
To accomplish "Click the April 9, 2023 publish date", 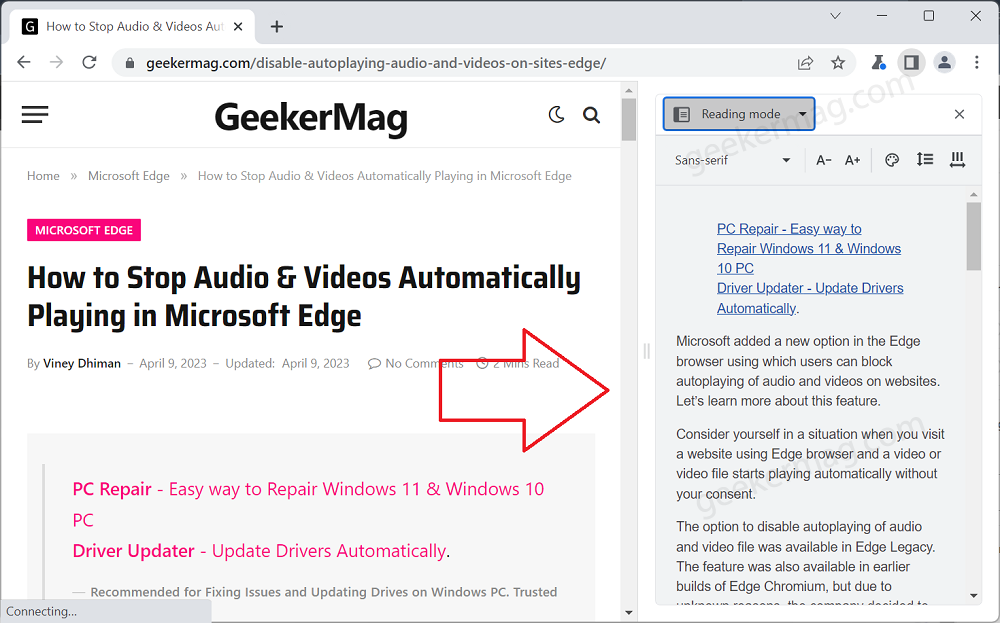I will [173, 363].
